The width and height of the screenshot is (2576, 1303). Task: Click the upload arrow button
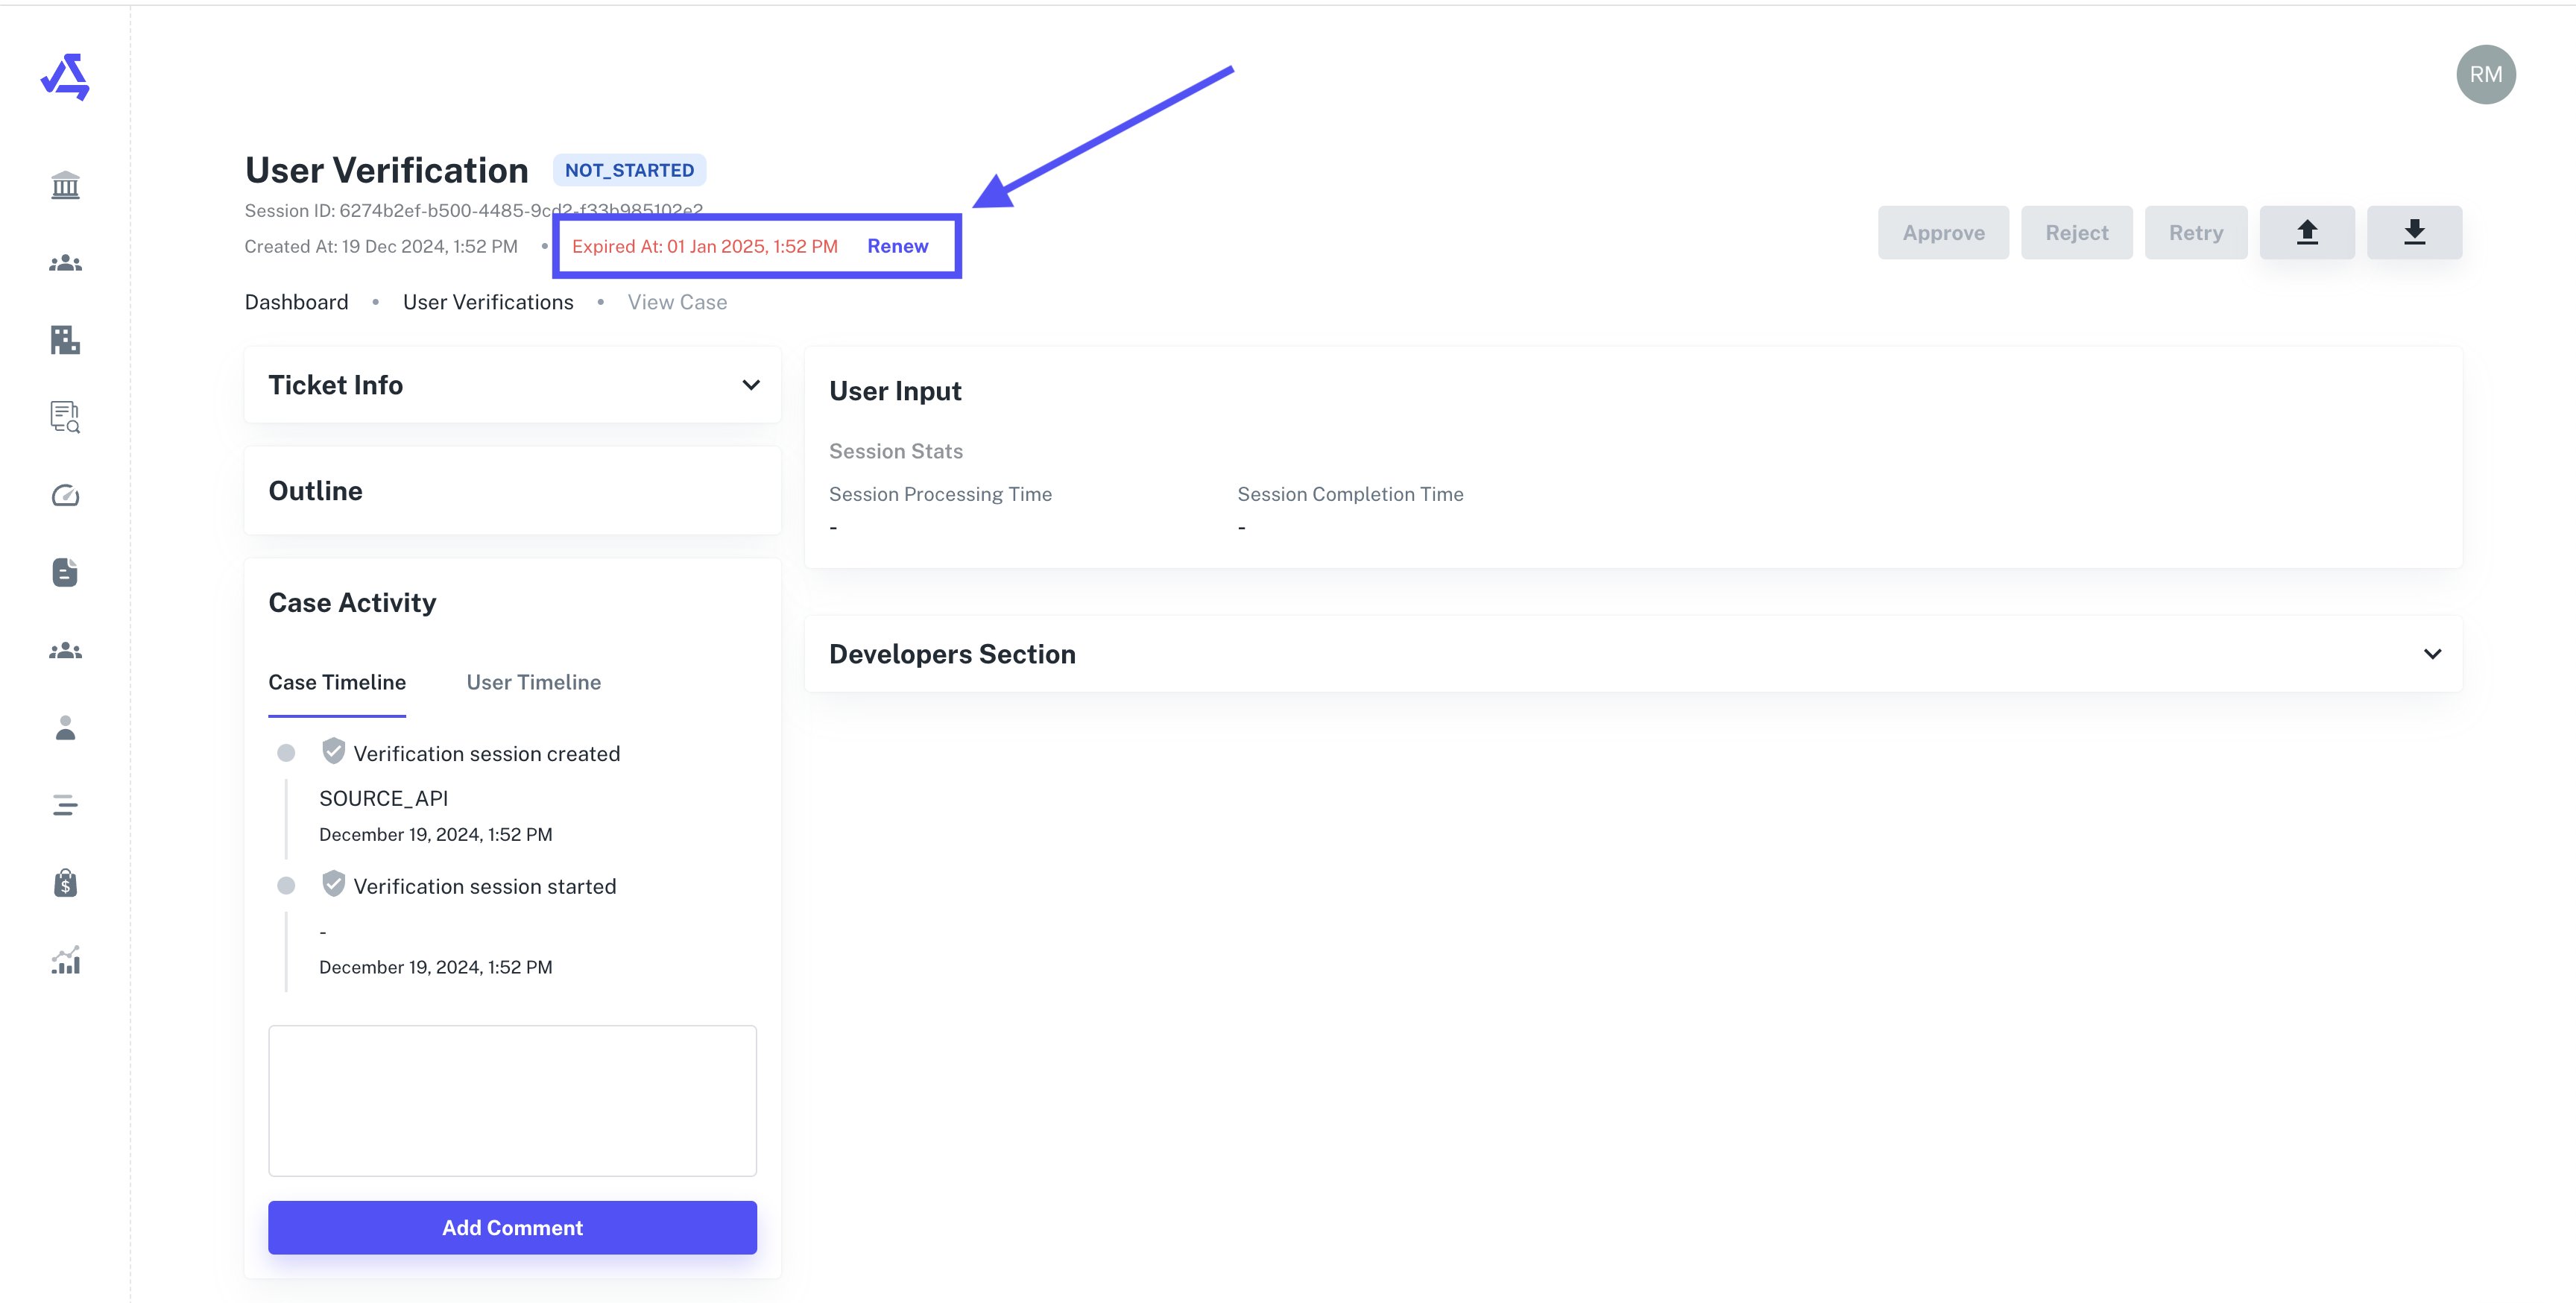click(x=2306, y=232)
